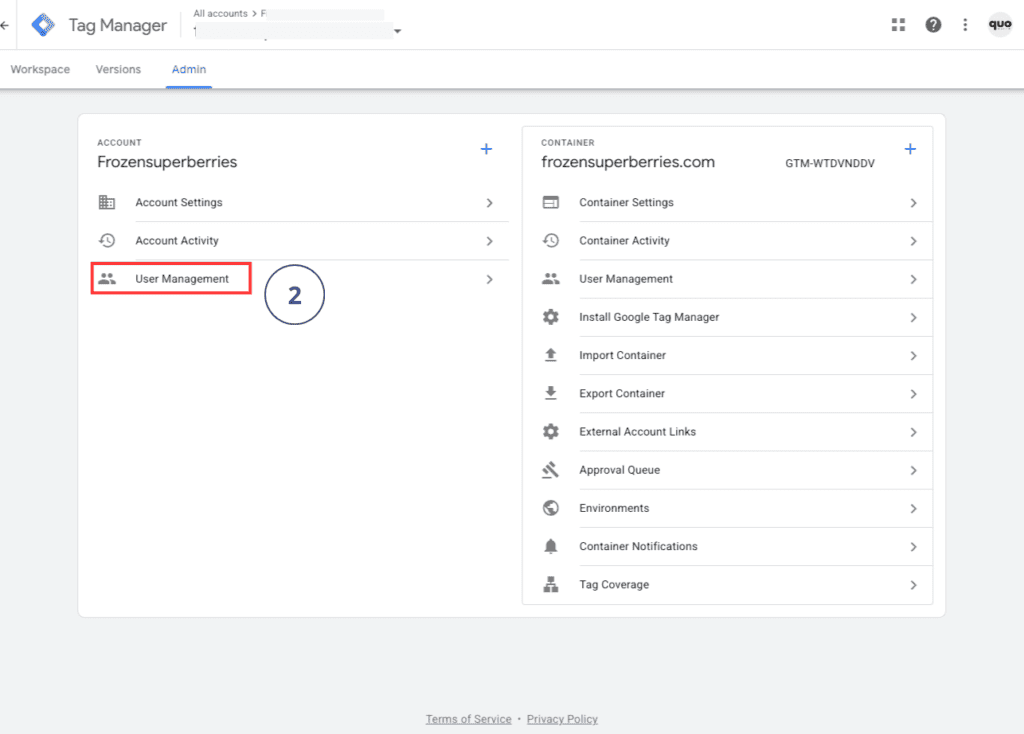Open container-level User Management label
Image resolution: width=1024 pixels, height=734 pixels.
(626, 279)
